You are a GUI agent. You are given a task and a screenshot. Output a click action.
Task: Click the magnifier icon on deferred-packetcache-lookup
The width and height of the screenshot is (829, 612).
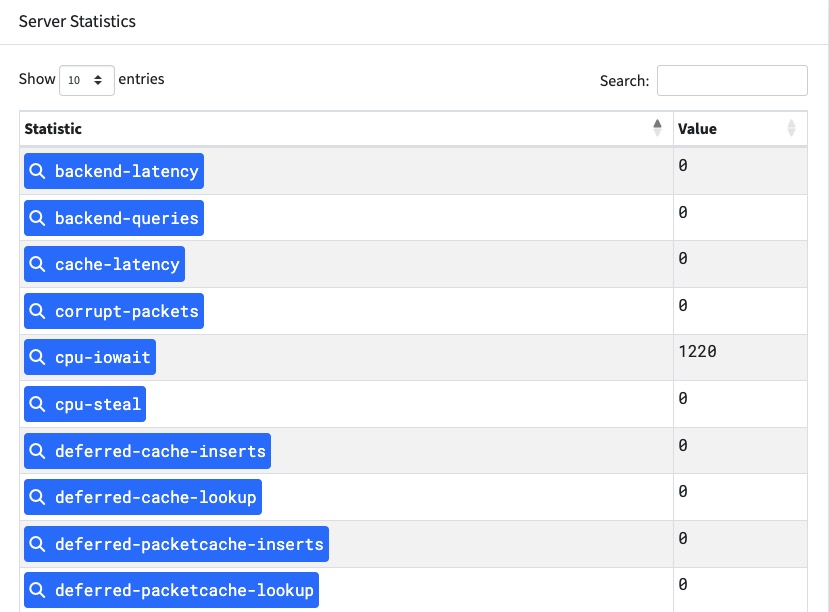coord(38,590)
